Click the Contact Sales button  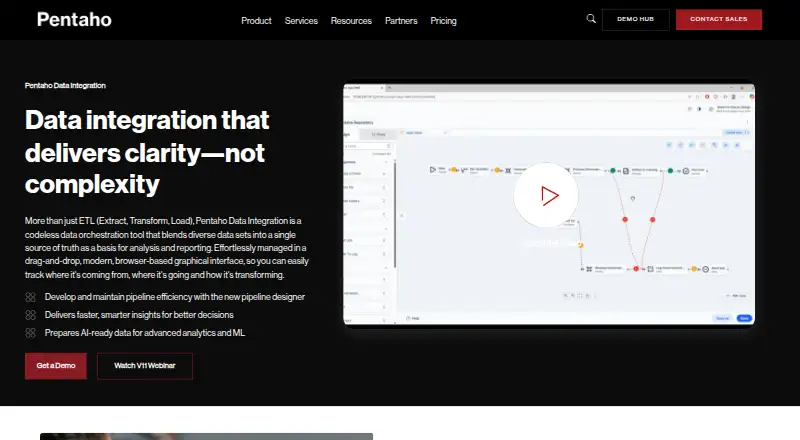(x=718, y=19)
